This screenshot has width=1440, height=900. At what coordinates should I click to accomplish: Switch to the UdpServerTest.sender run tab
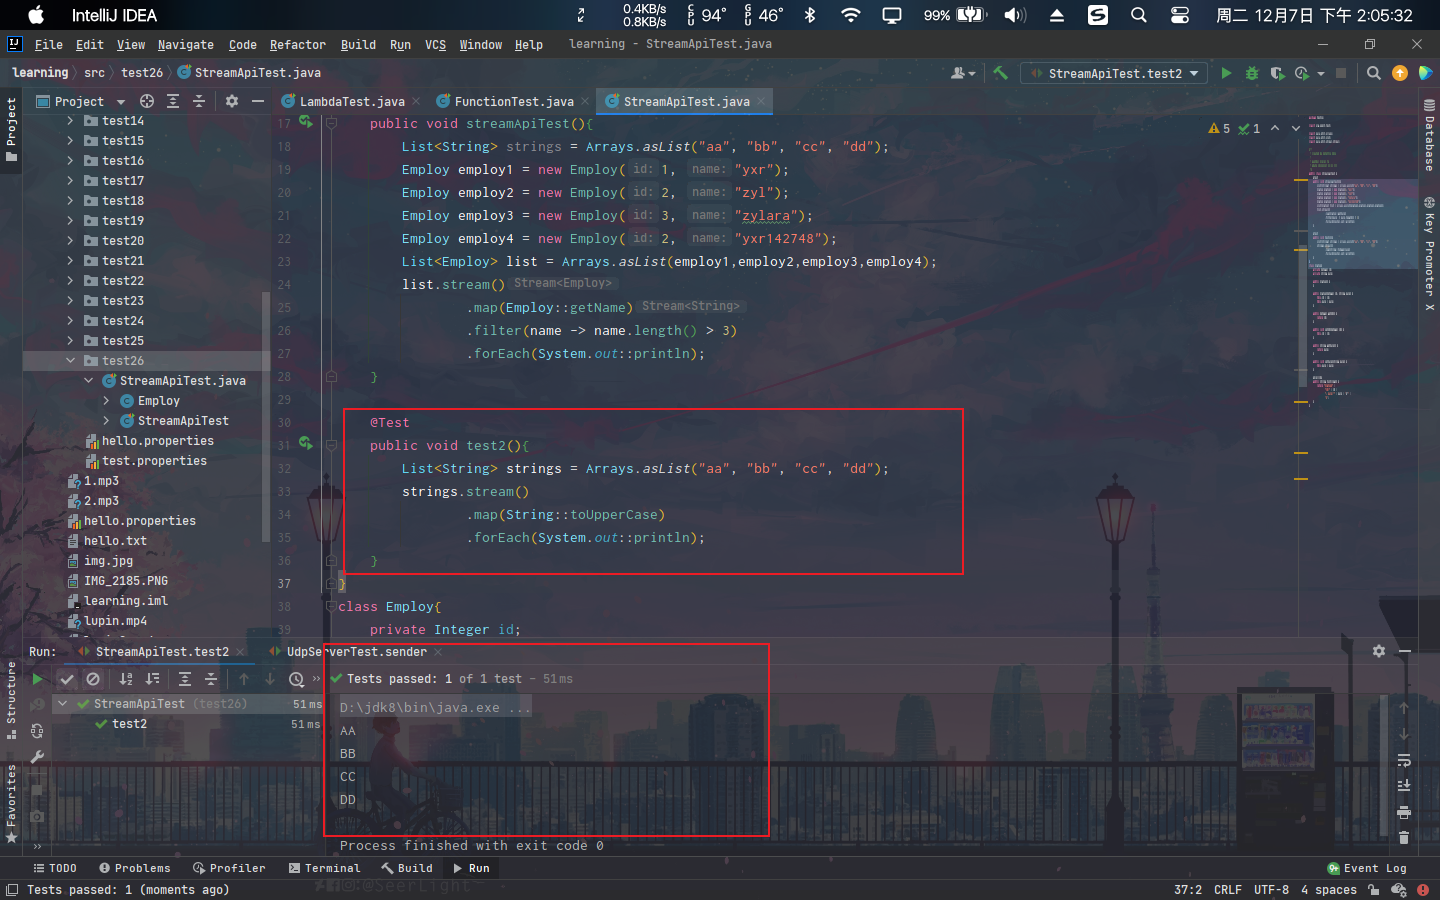pyautogui.click(x=357, y=651)
